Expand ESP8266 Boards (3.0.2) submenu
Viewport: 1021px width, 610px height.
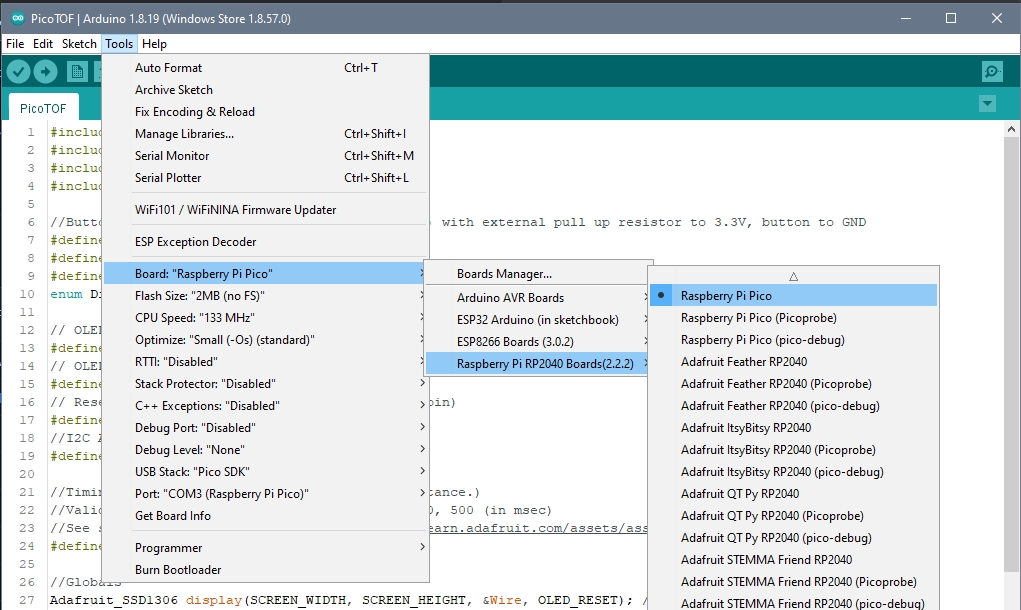537,342
